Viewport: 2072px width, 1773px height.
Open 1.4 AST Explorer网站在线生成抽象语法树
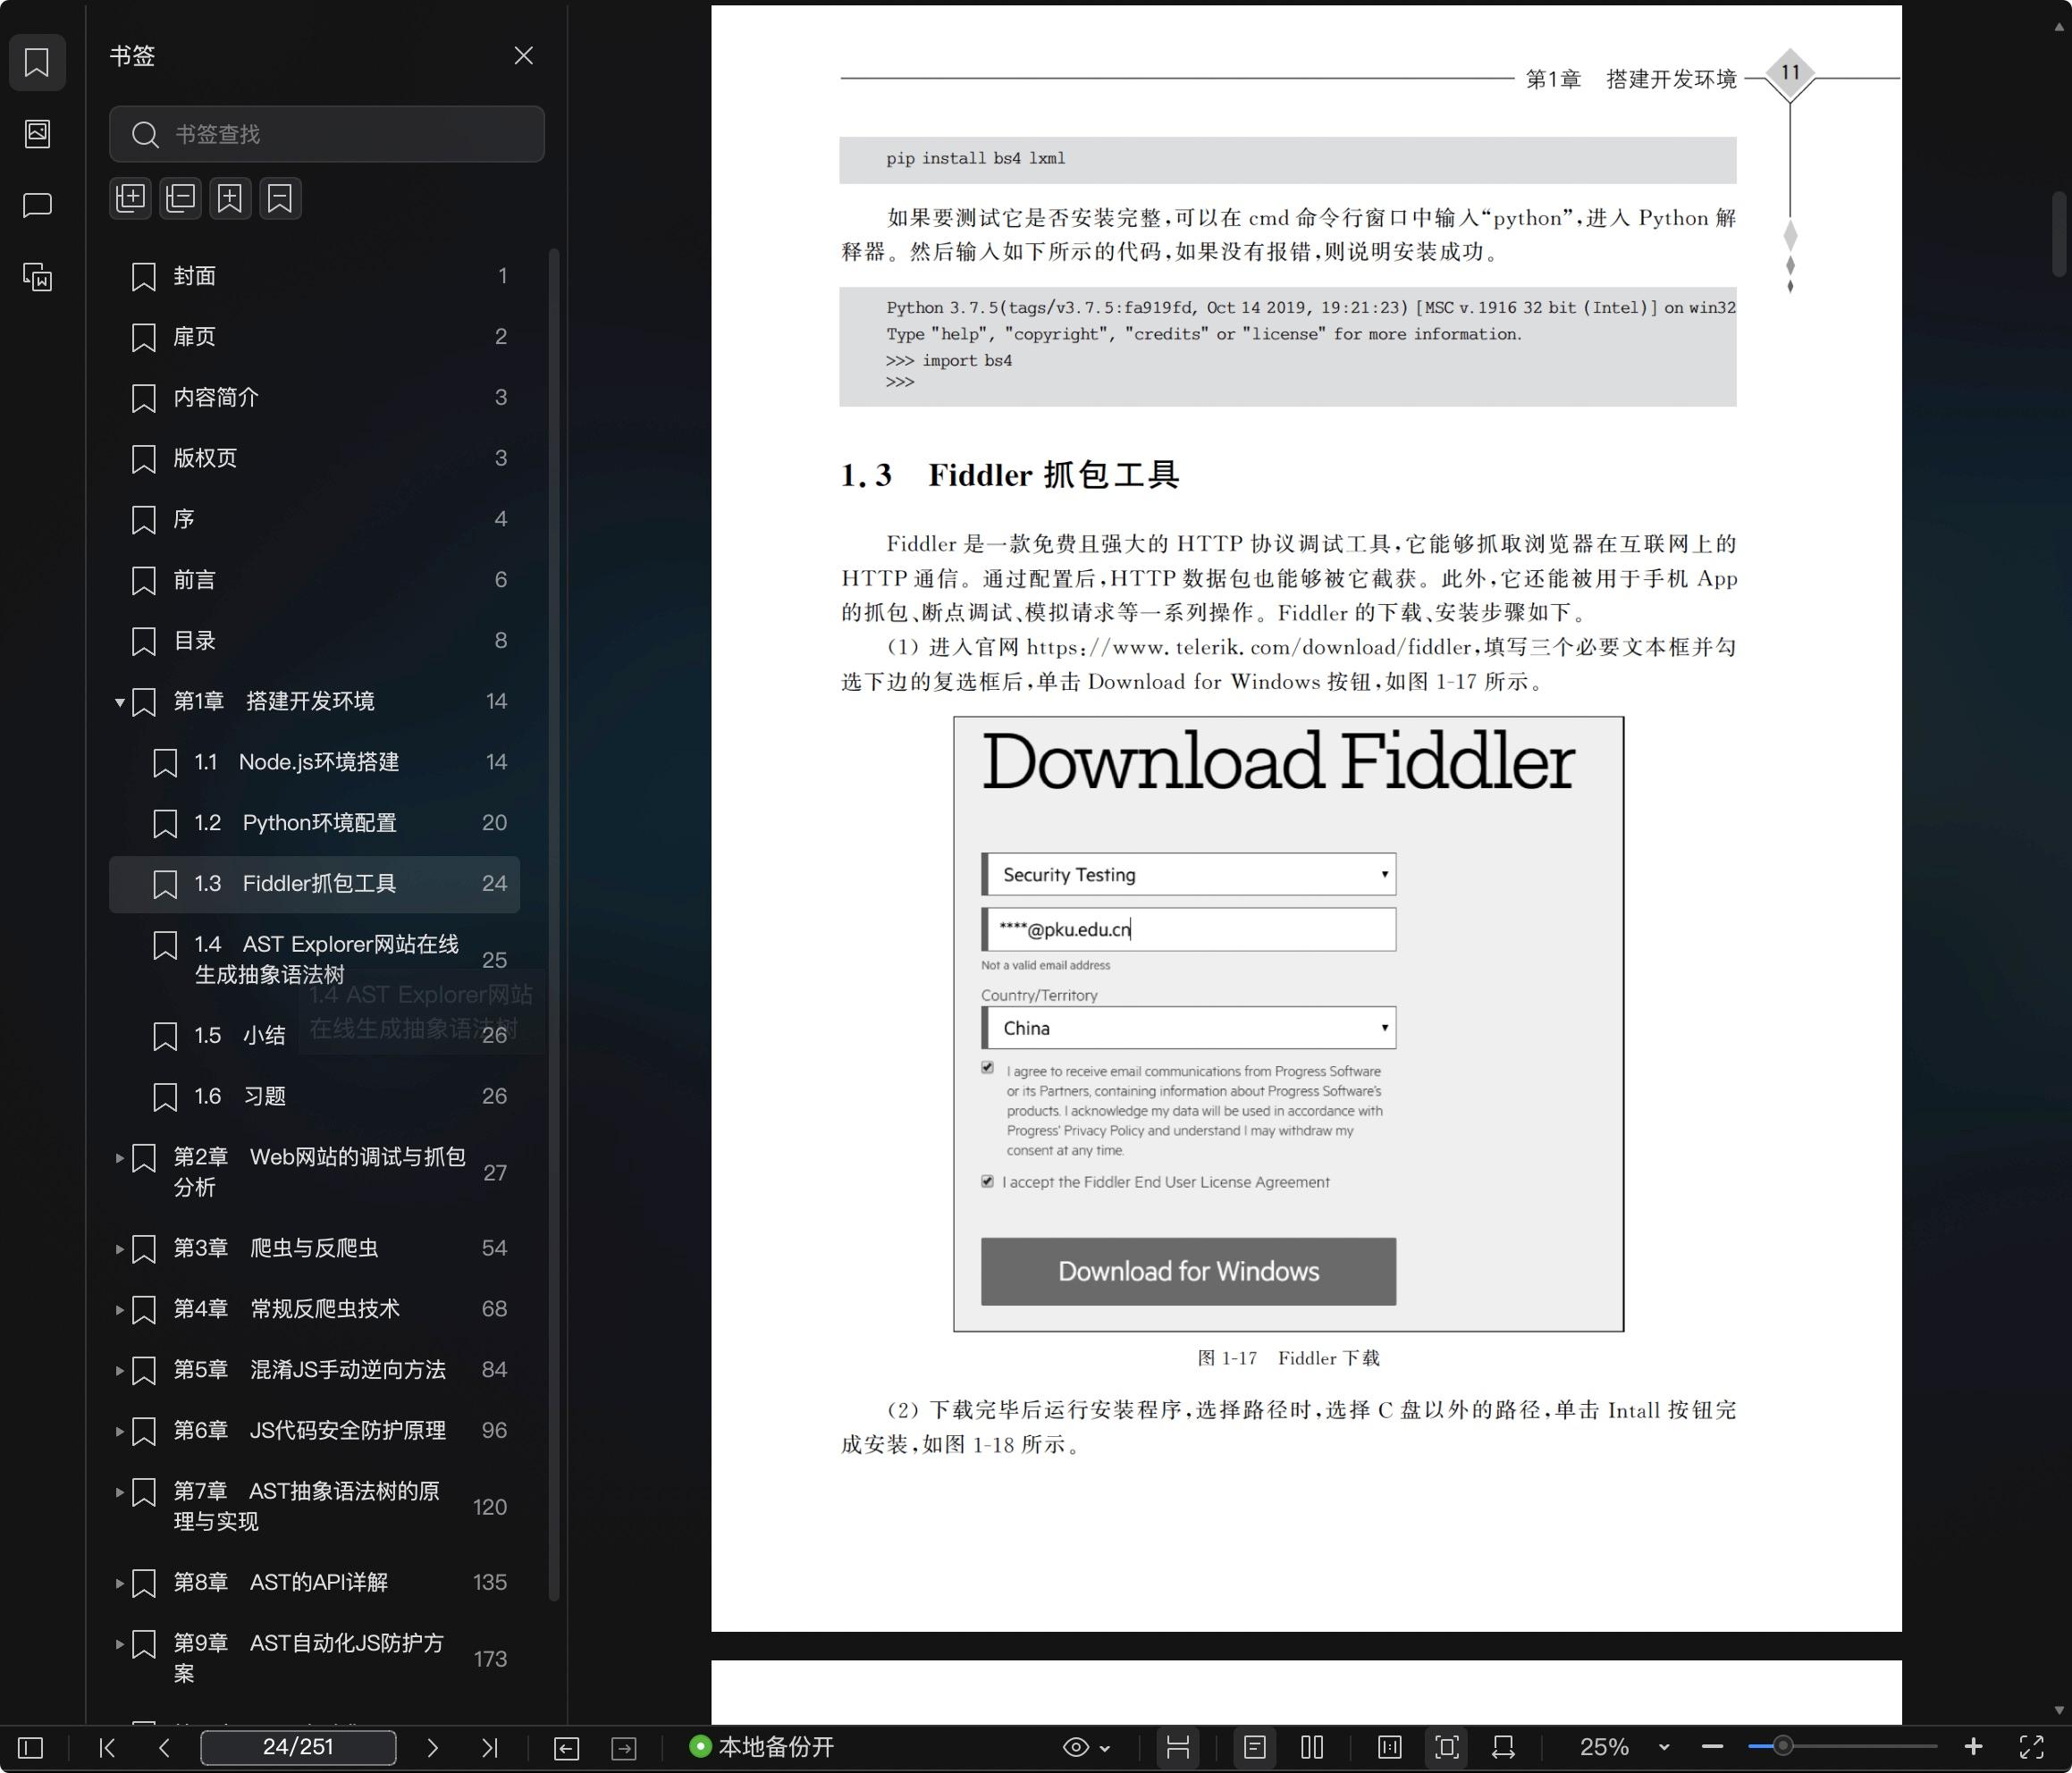314,960
